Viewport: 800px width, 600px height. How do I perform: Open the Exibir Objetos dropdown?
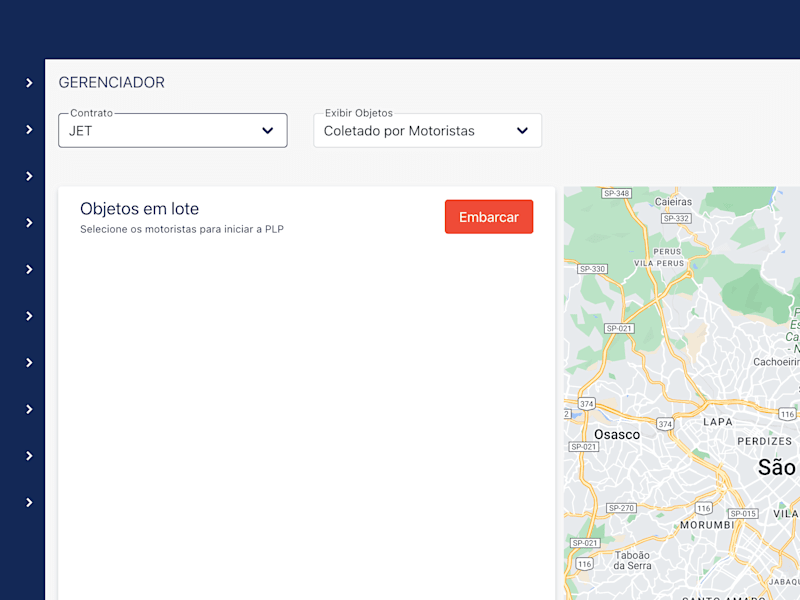(x=428, y=131)
